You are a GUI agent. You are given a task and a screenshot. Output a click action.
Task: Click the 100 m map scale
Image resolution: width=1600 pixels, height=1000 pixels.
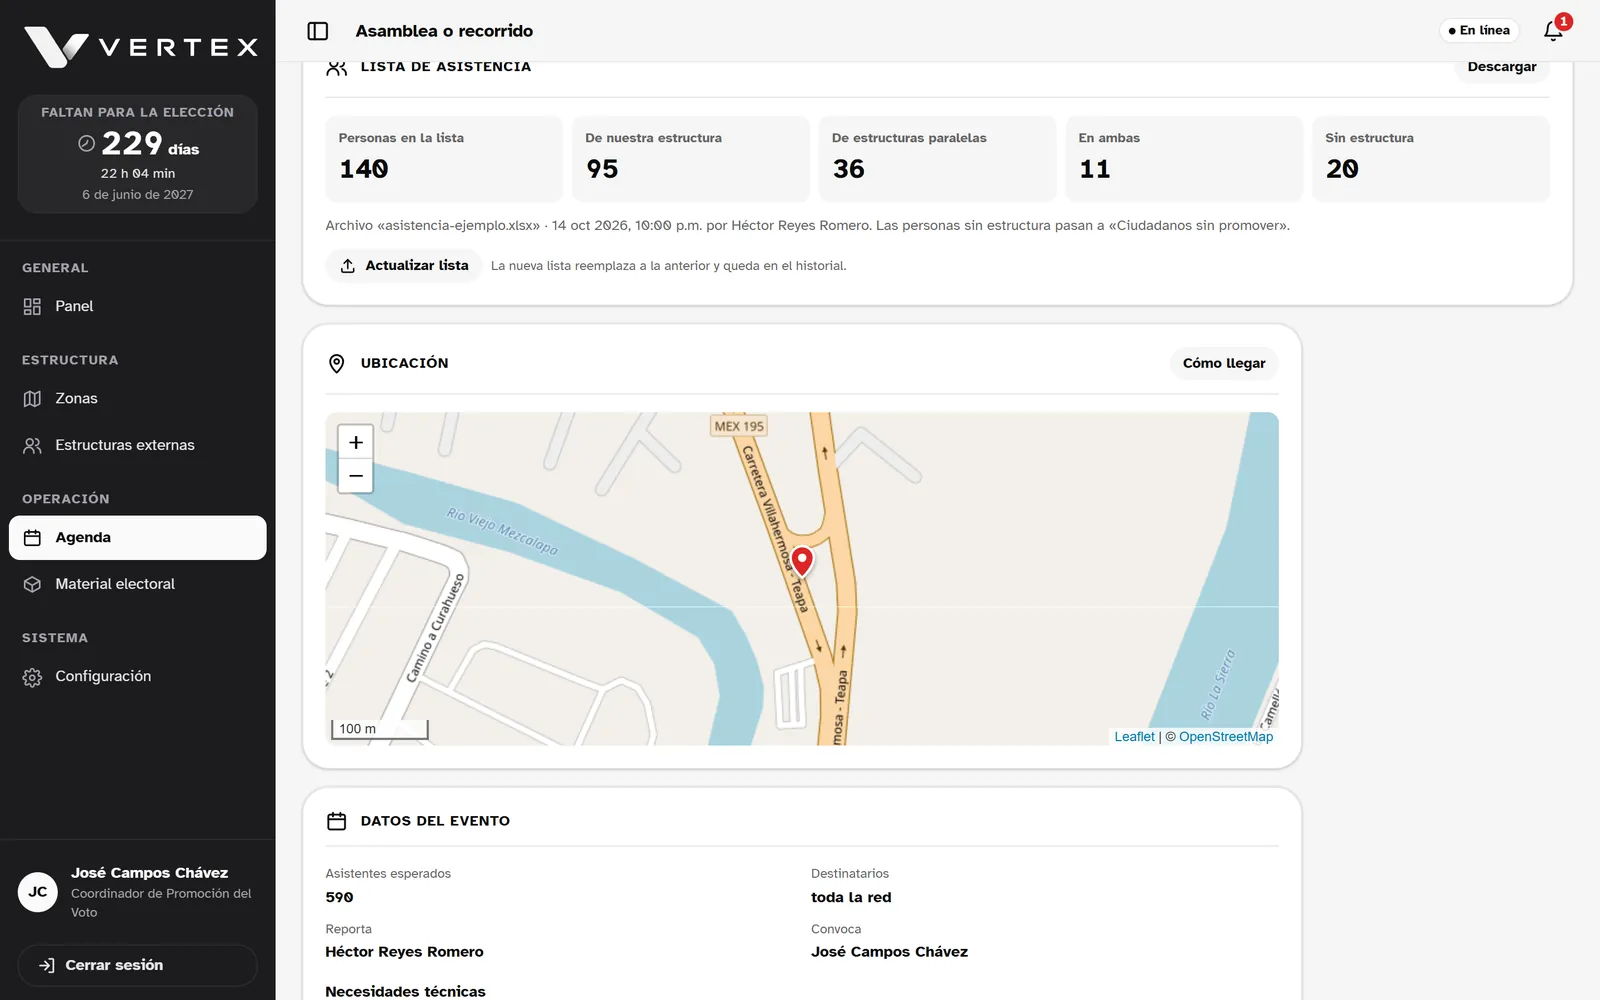(380, 729)
